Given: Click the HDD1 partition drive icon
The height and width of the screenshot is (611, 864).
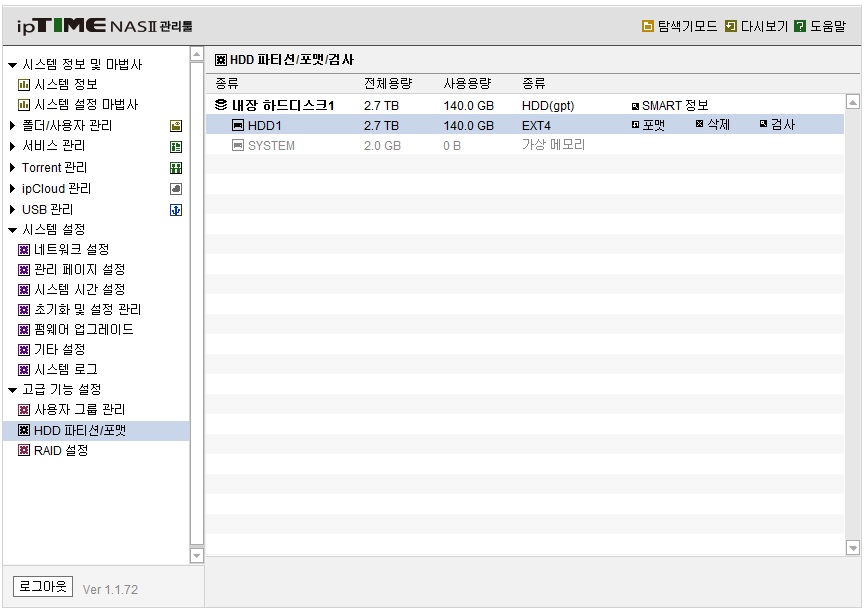Looking at the screenshot, I should pos(238,126).
